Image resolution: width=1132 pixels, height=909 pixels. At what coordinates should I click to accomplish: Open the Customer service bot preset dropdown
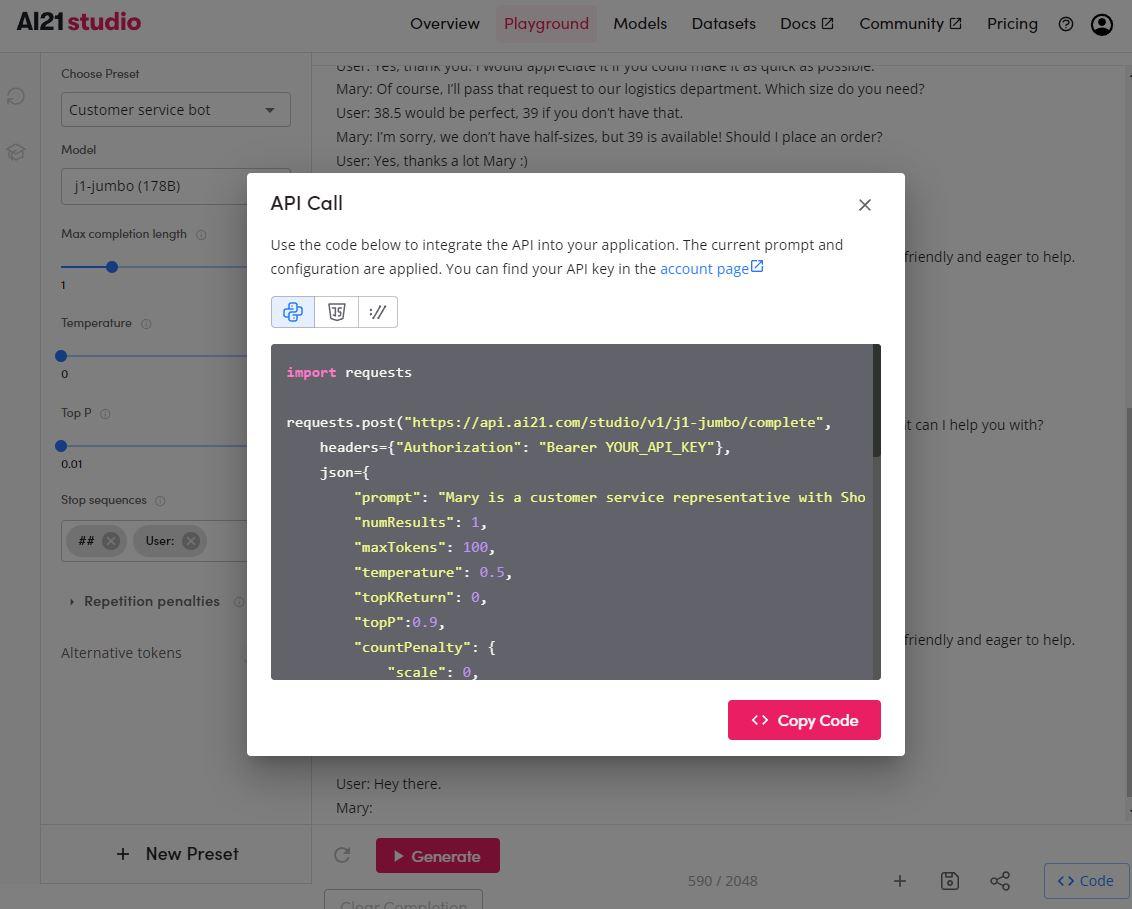coord(175,110)
